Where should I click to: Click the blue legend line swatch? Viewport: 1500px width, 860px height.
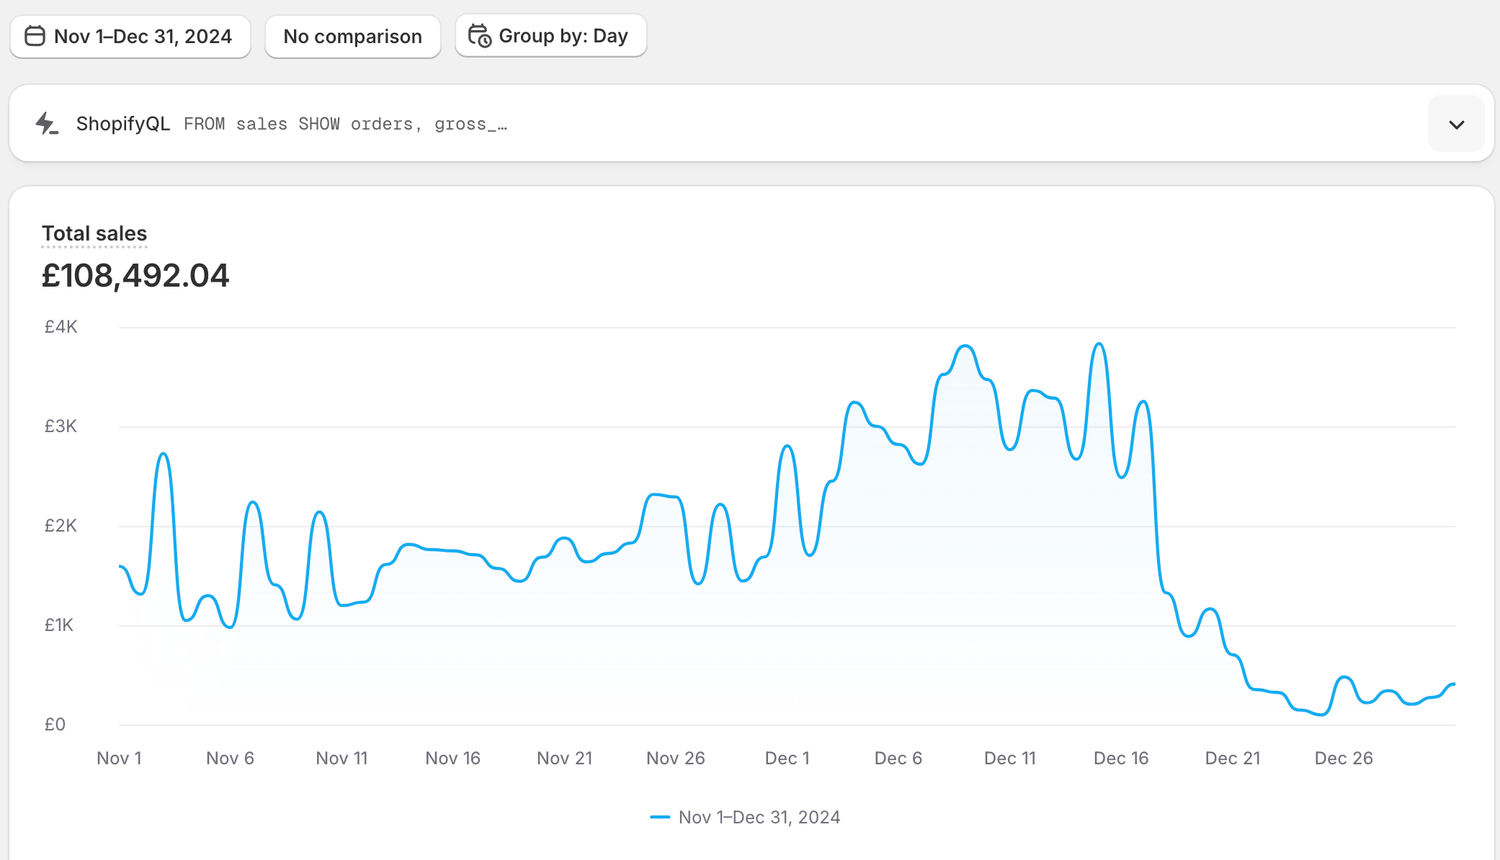point(659,817)
